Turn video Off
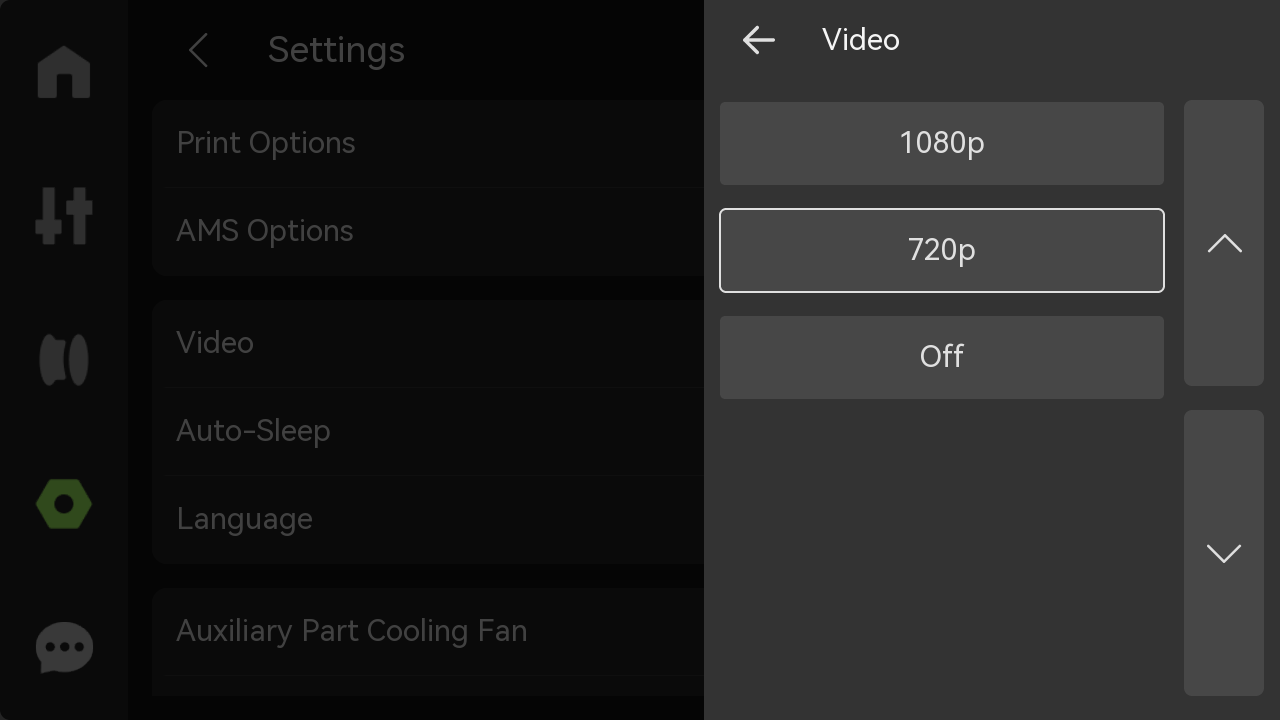This screenshot has width=1280, height=720. 942,357
